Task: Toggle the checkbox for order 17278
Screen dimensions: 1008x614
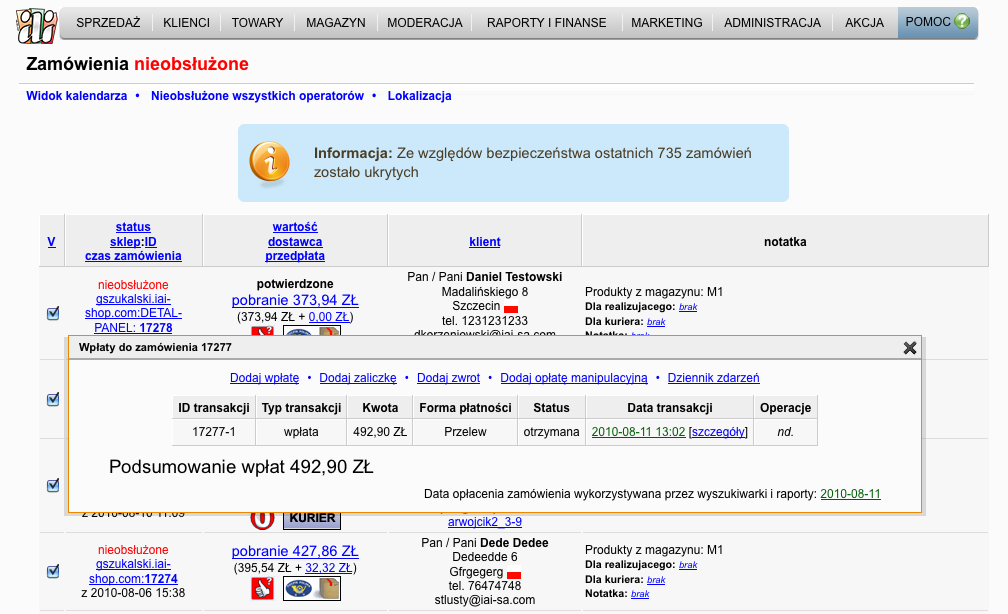Action: coord(53,313)
